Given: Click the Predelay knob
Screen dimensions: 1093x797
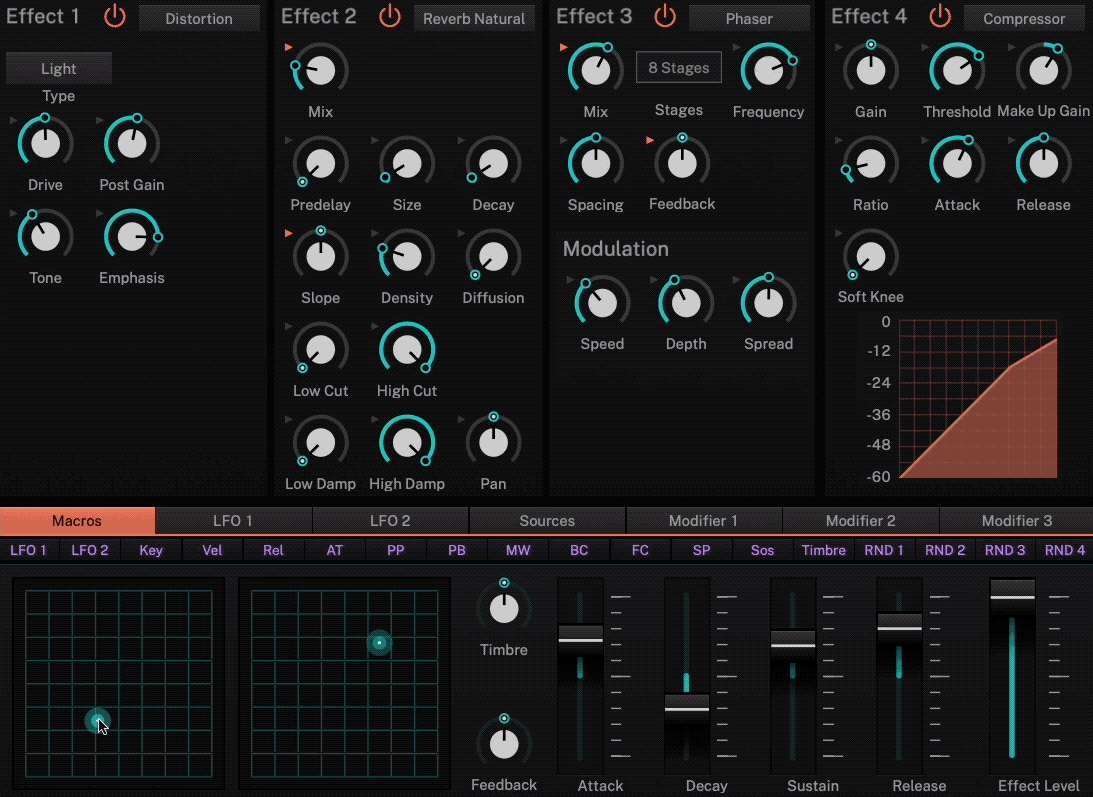Looking at the screenshot, I should point(321,163).
